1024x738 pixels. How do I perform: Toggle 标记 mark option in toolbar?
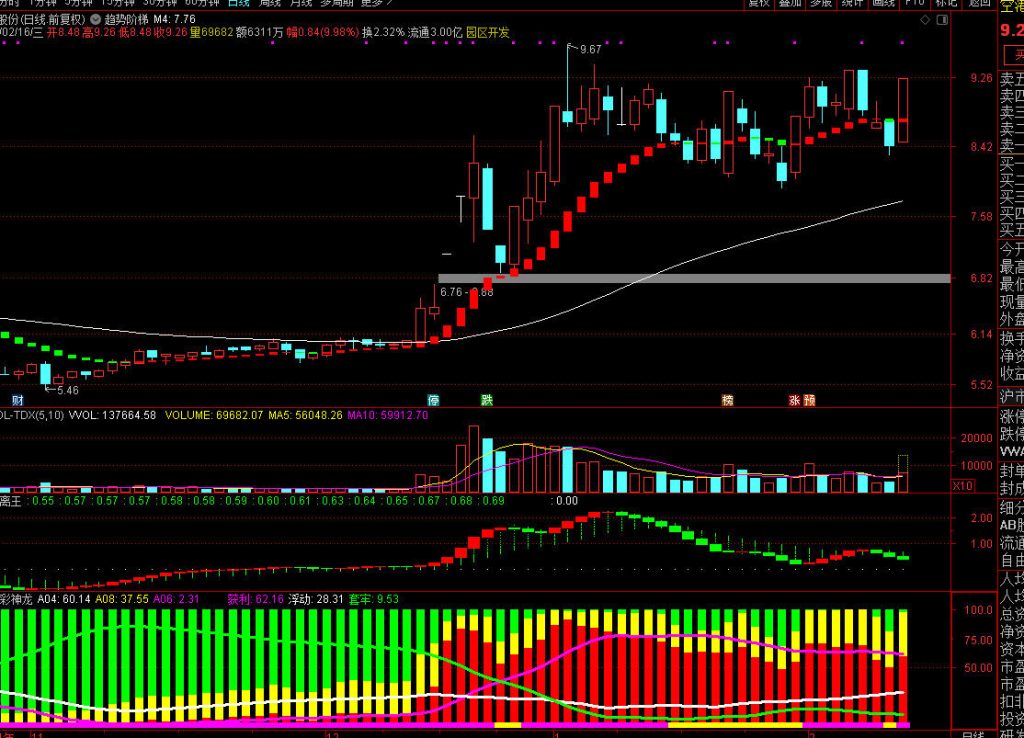tap(945, 3)
